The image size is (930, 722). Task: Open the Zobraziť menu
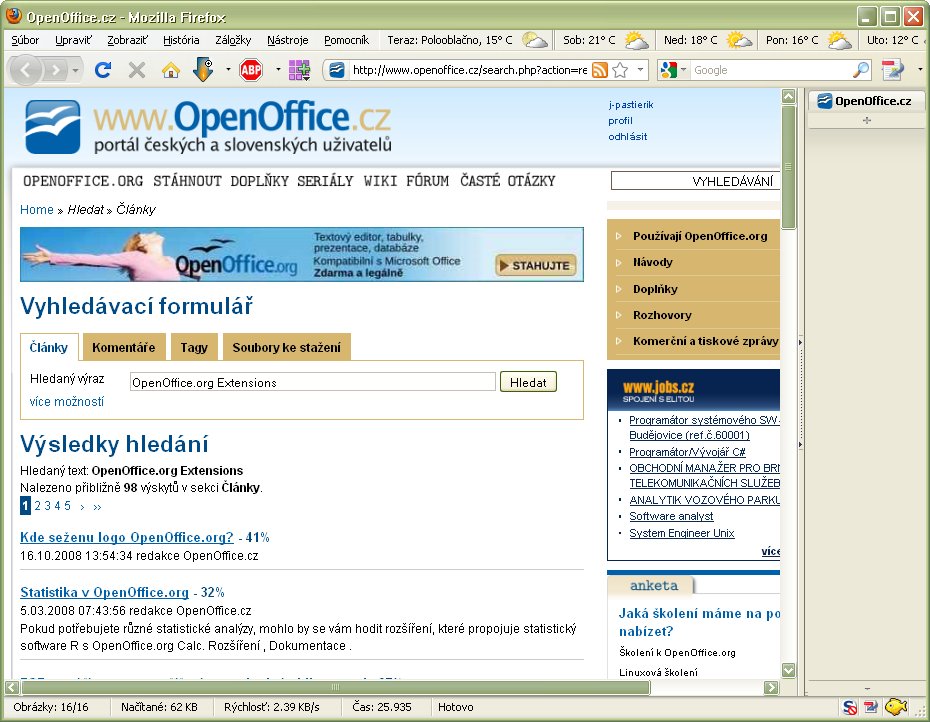point(128,40)
